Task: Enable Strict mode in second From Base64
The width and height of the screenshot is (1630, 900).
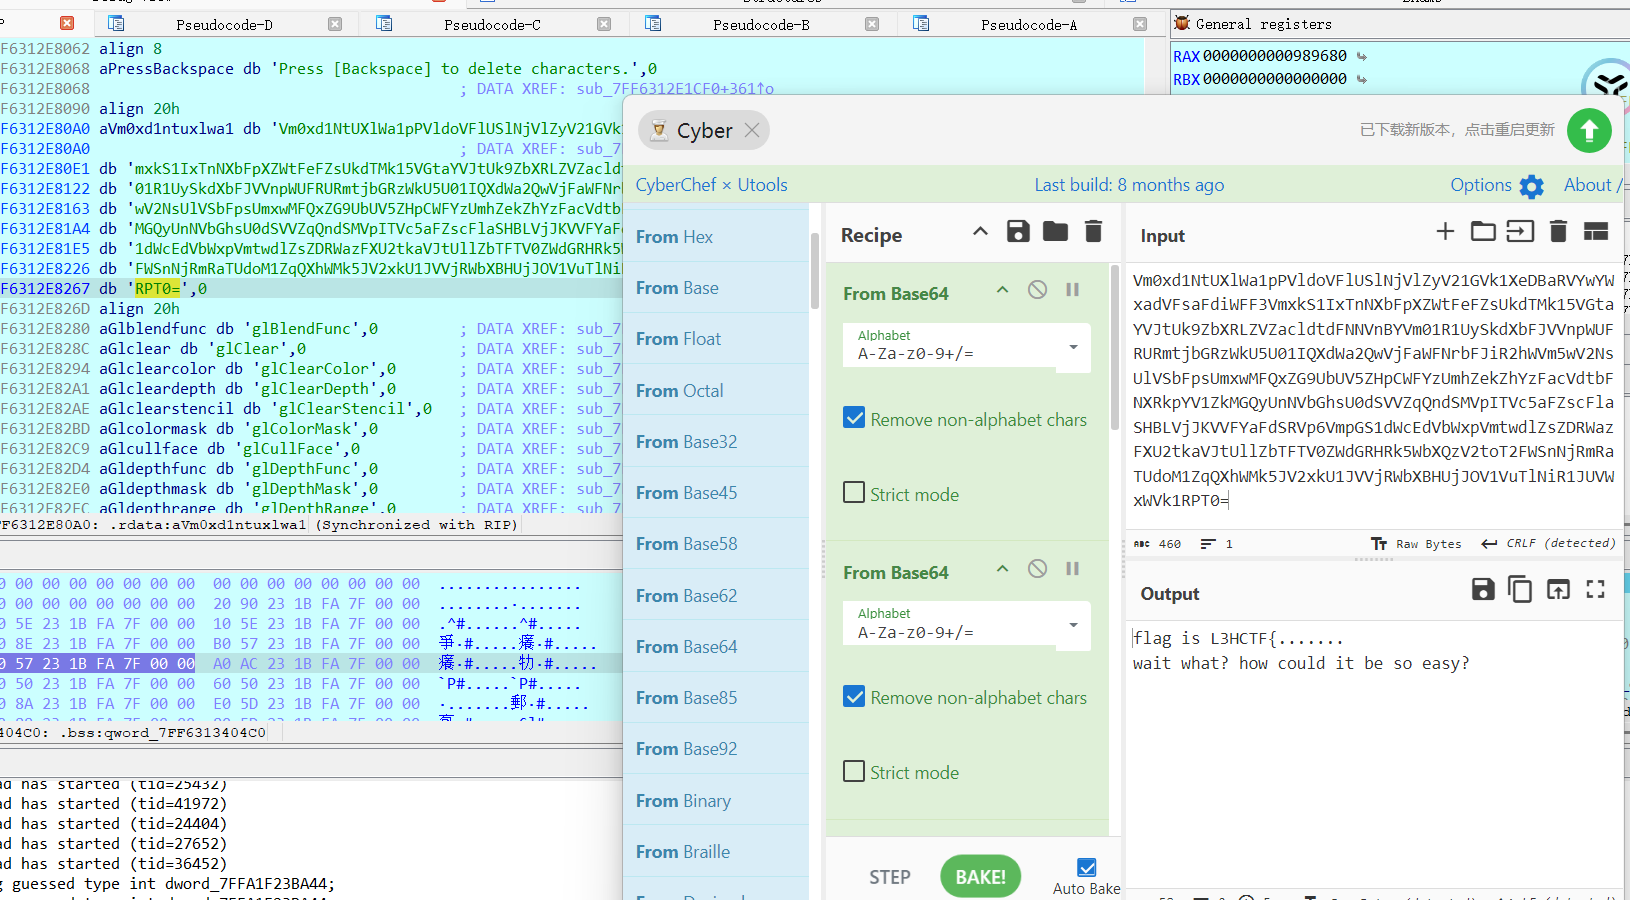Action: click(854, 771)
